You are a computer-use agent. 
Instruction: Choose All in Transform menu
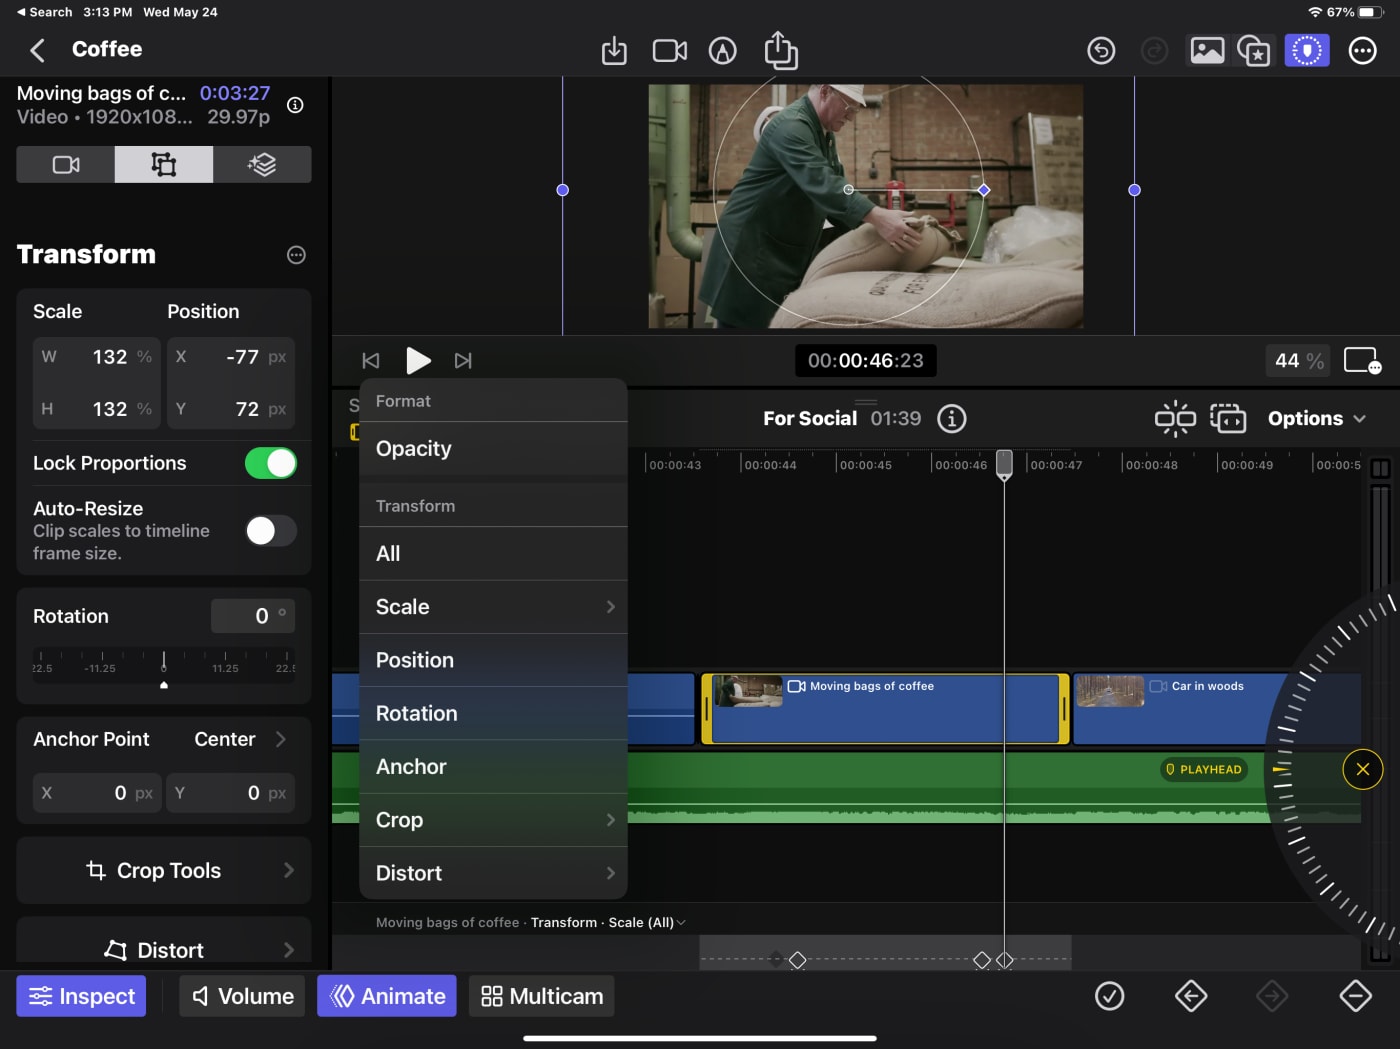(493, 554)
